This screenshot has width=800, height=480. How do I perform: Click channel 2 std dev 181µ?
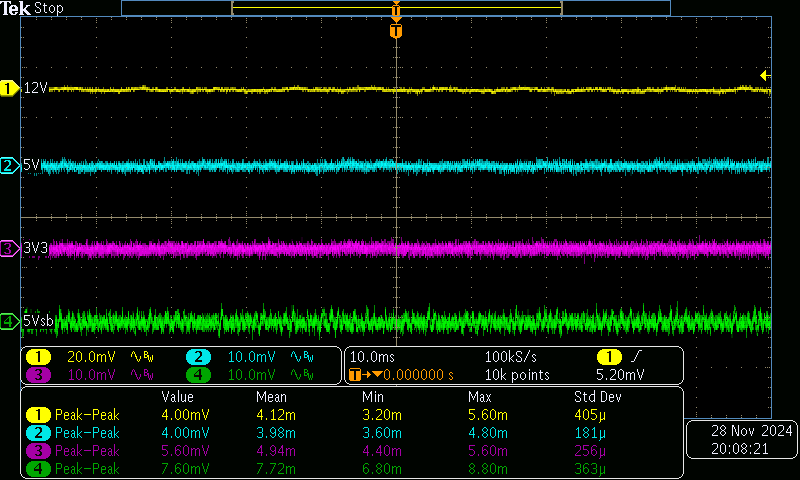point(590,433)
